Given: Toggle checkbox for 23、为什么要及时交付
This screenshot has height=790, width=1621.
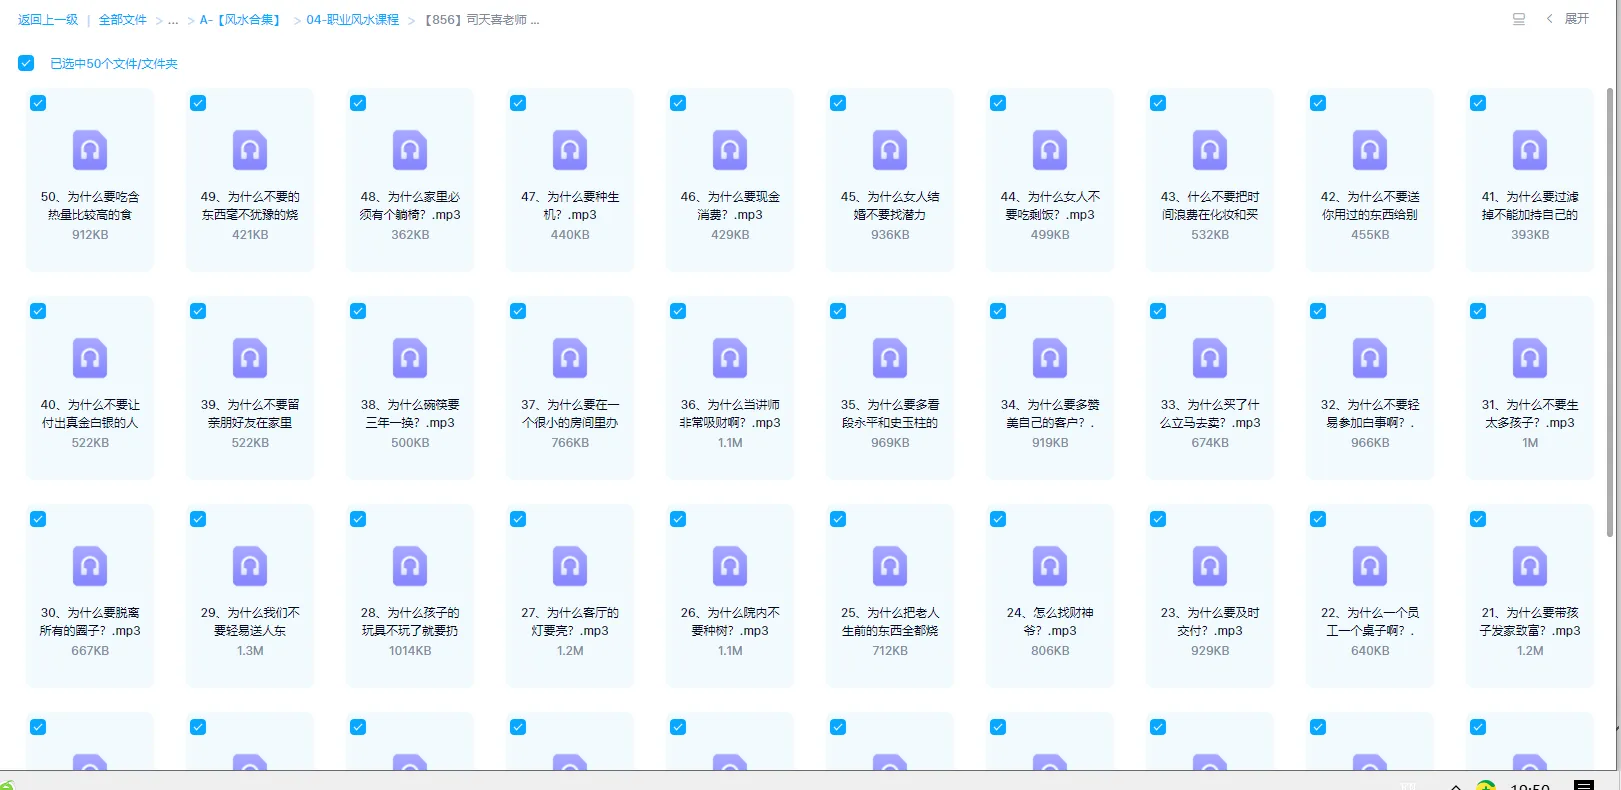Looking at the screenshot, I should pos(1158,519).
